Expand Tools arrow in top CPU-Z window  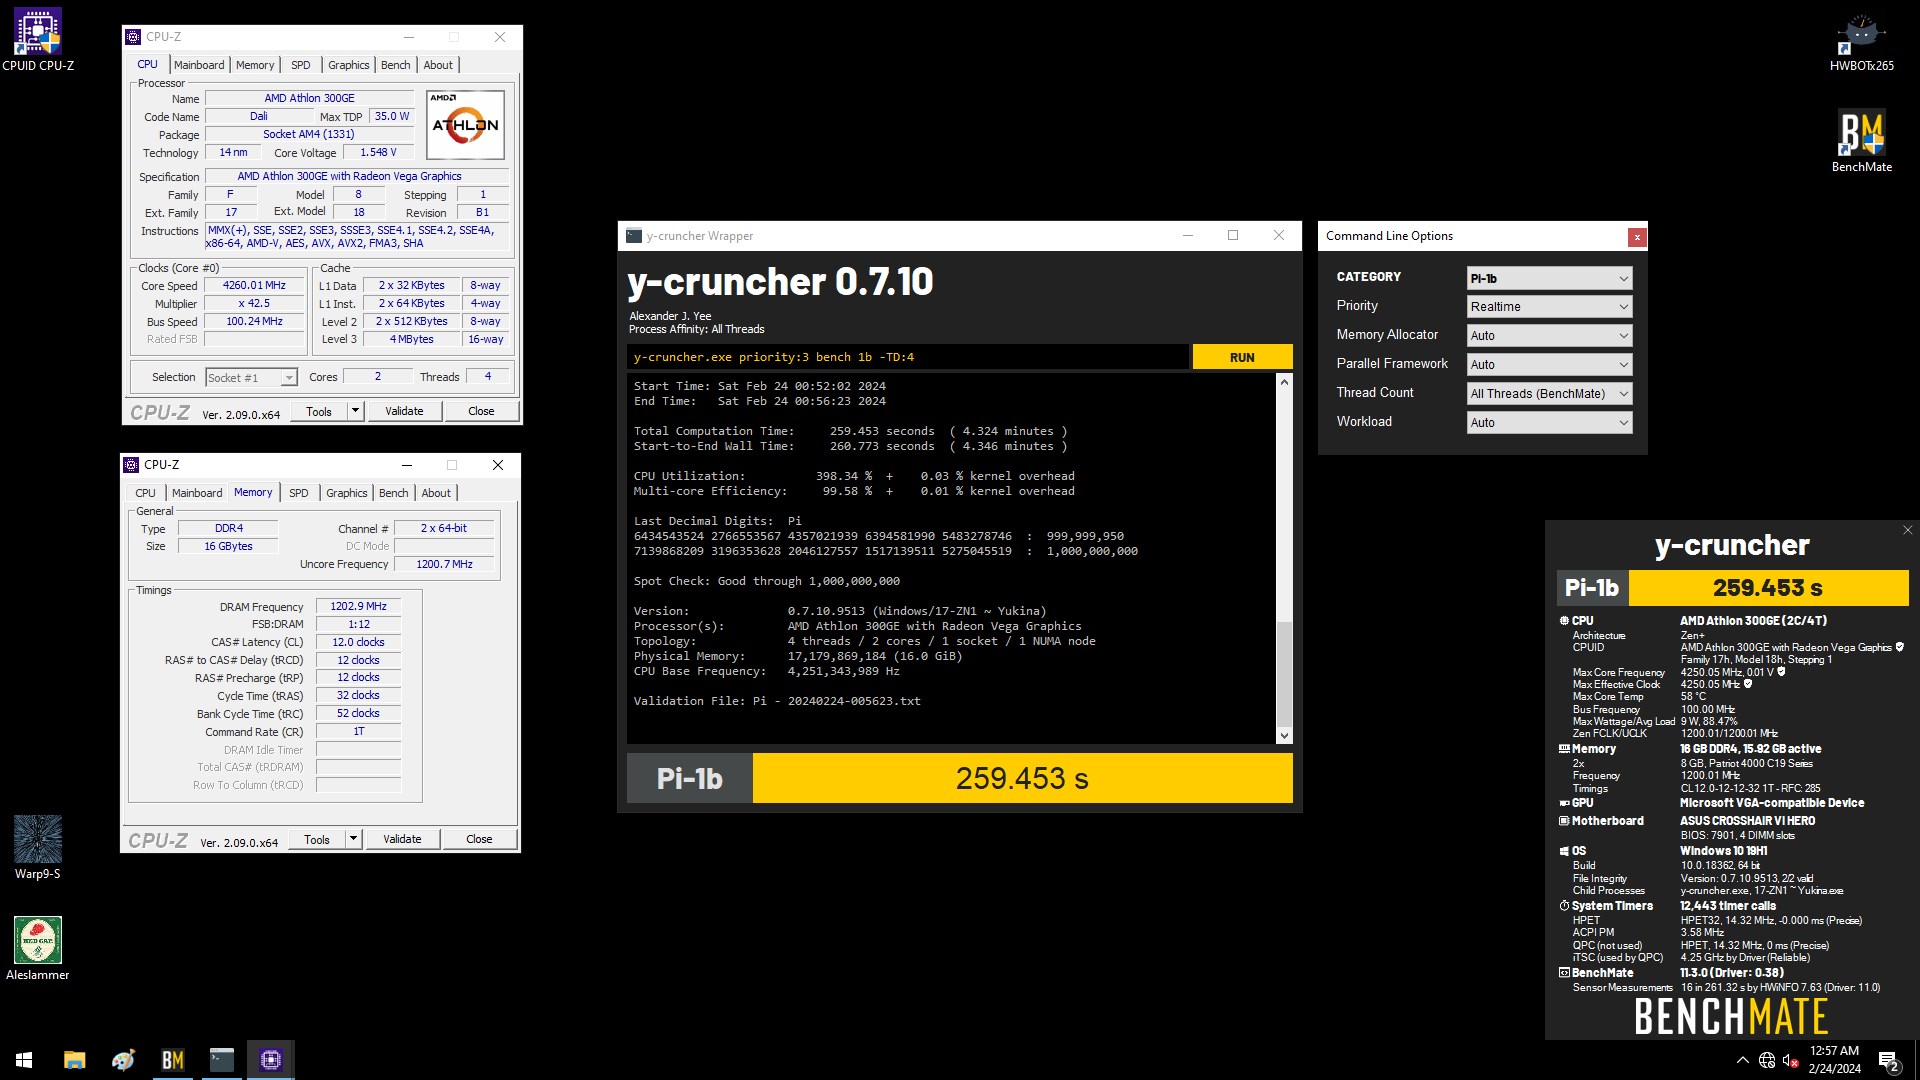[x=355, y=411]
